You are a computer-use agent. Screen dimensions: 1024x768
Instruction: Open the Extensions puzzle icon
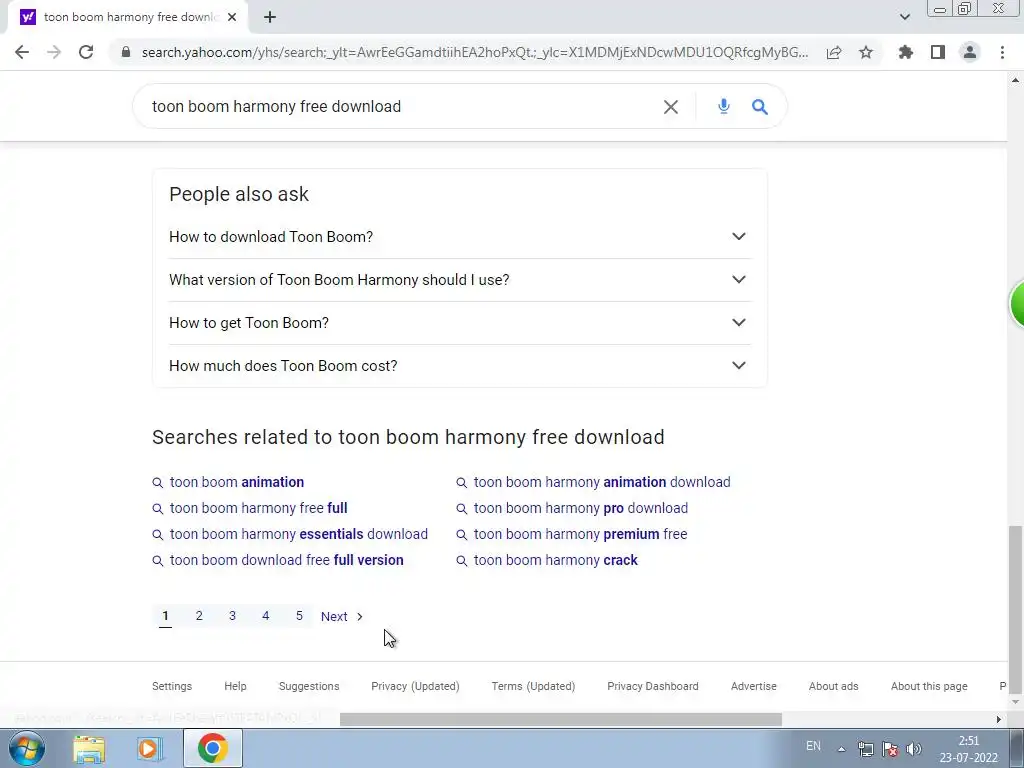[x=905, y=52]
